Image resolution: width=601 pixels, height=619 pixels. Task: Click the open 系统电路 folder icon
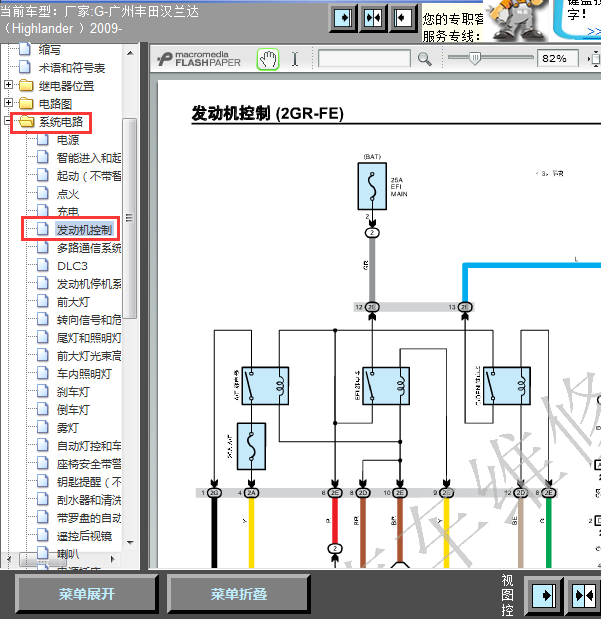[26, 122]
